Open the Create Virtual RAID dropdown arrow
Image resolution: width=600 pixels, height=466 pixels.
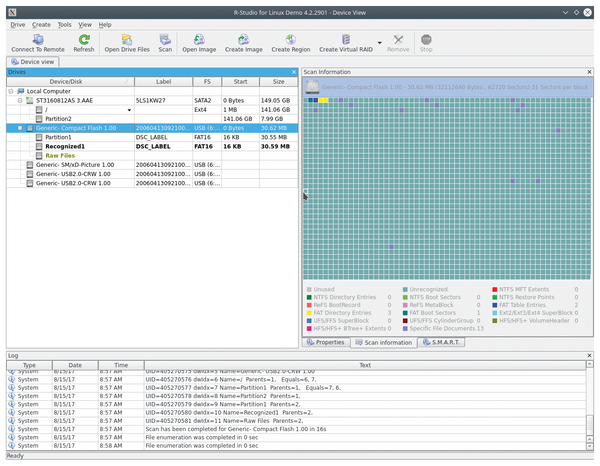[x=379, y=42]
